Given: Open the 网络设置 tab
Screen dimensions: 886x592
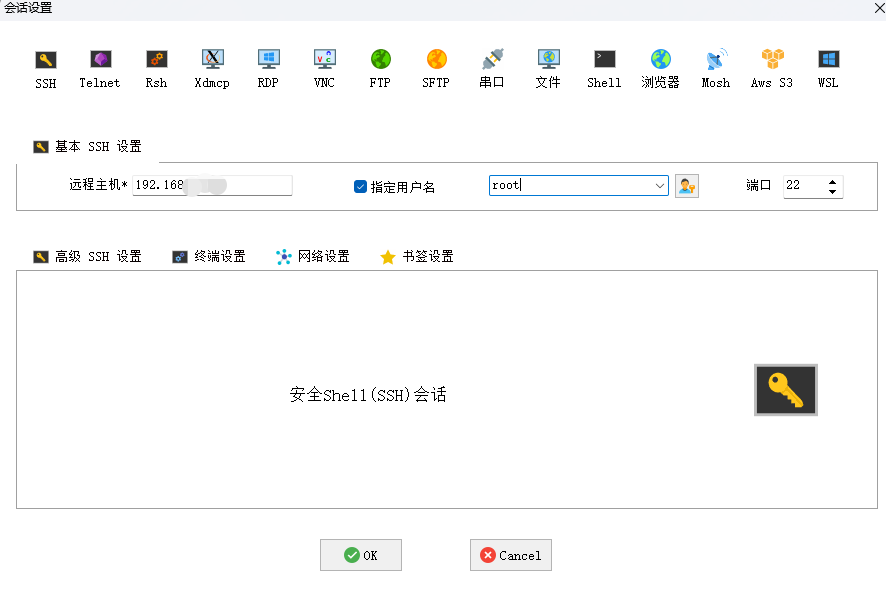Looking at the screenshot, I should point(312,257).
